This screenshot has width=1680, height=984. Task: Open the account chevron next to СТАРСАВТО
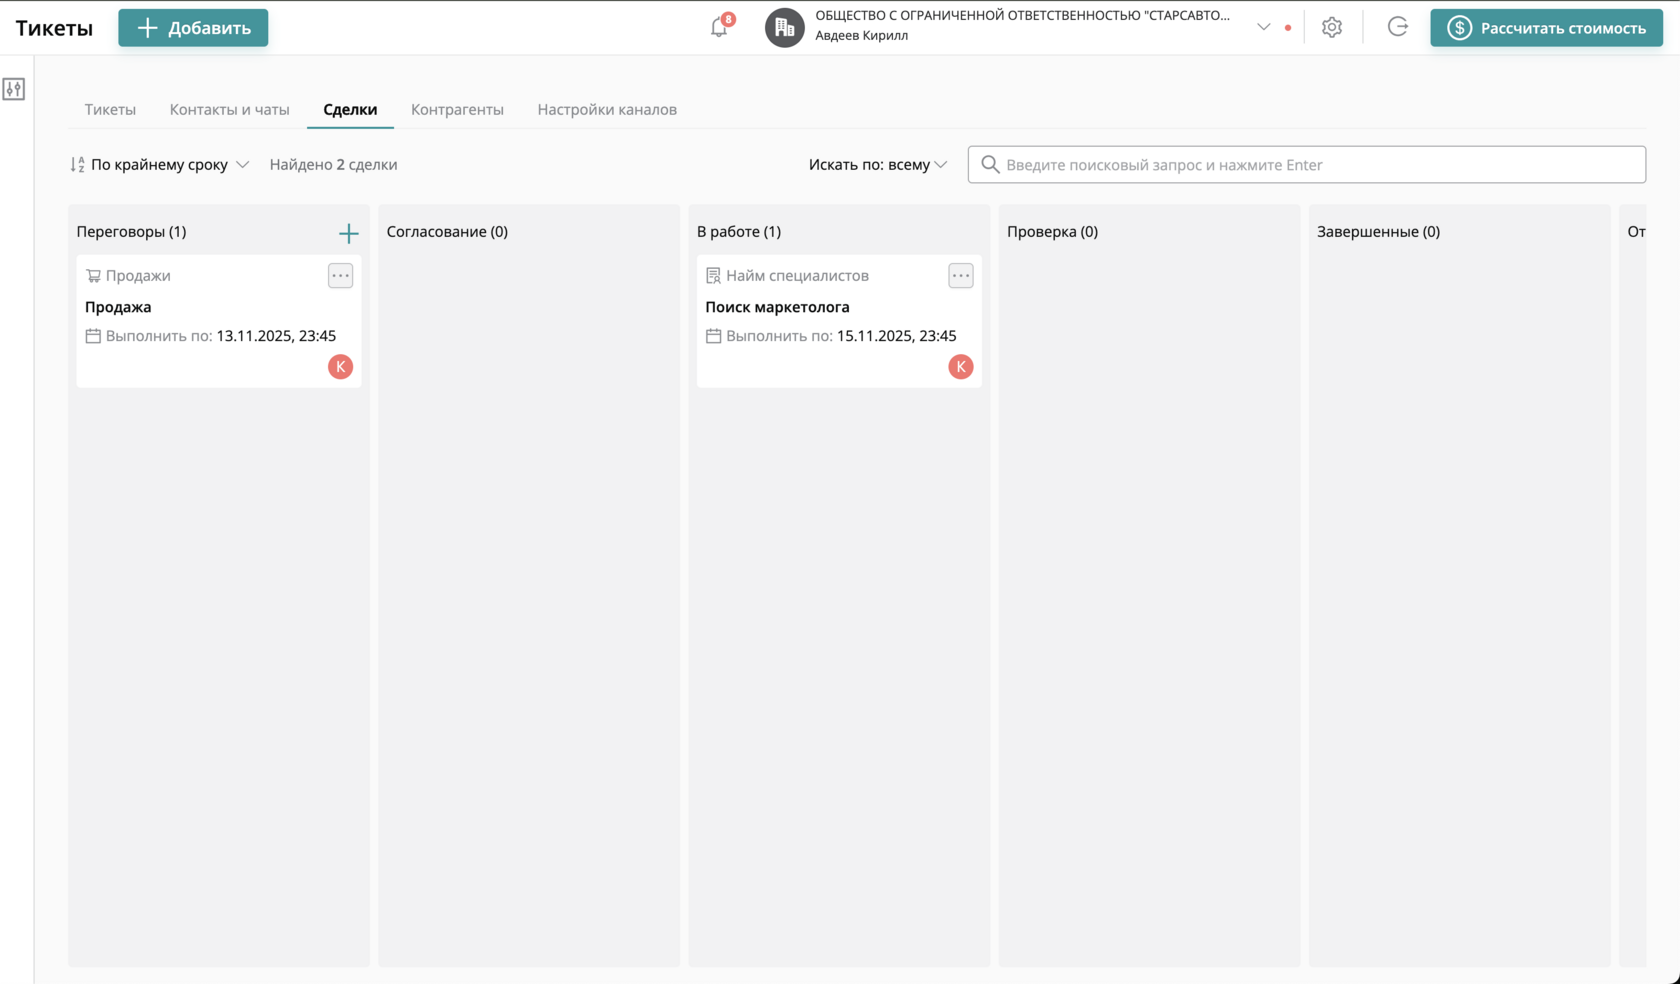pyautogui.click(x=1262, y=27)
